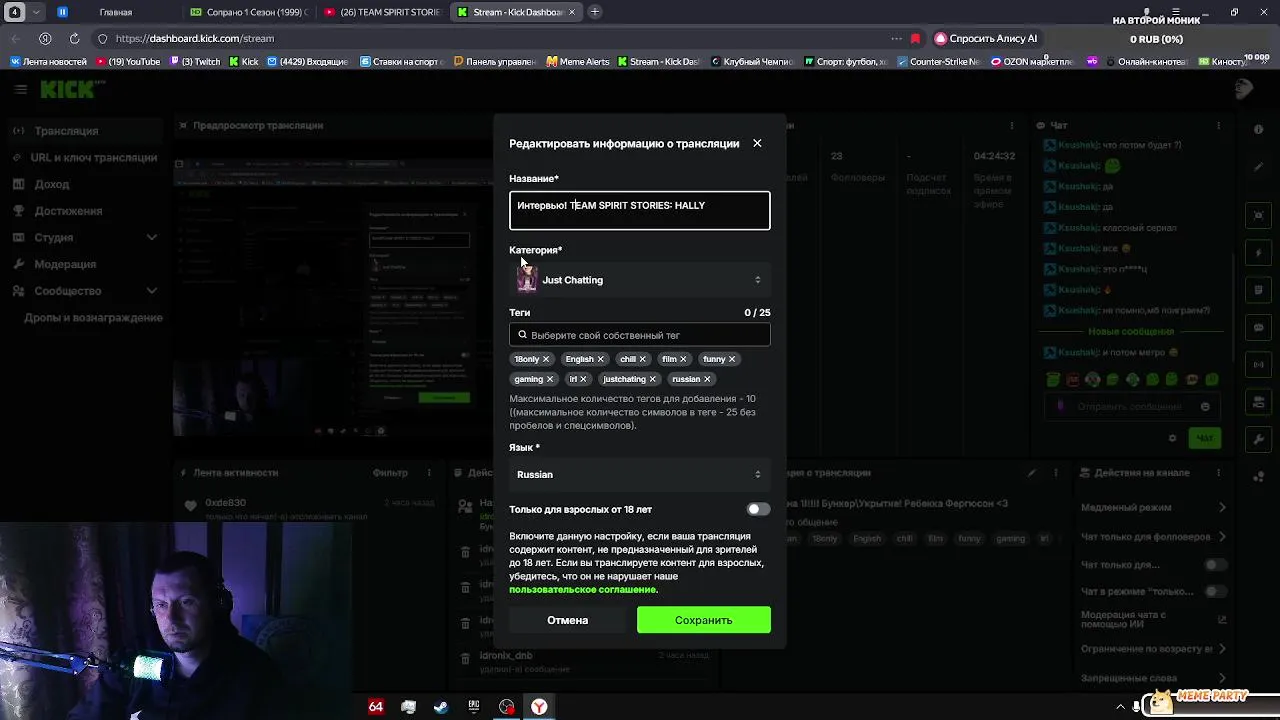The height and width of the screenshot is (720, 1280).
Task: Click the Kick logo
Action: click(70, 89)
